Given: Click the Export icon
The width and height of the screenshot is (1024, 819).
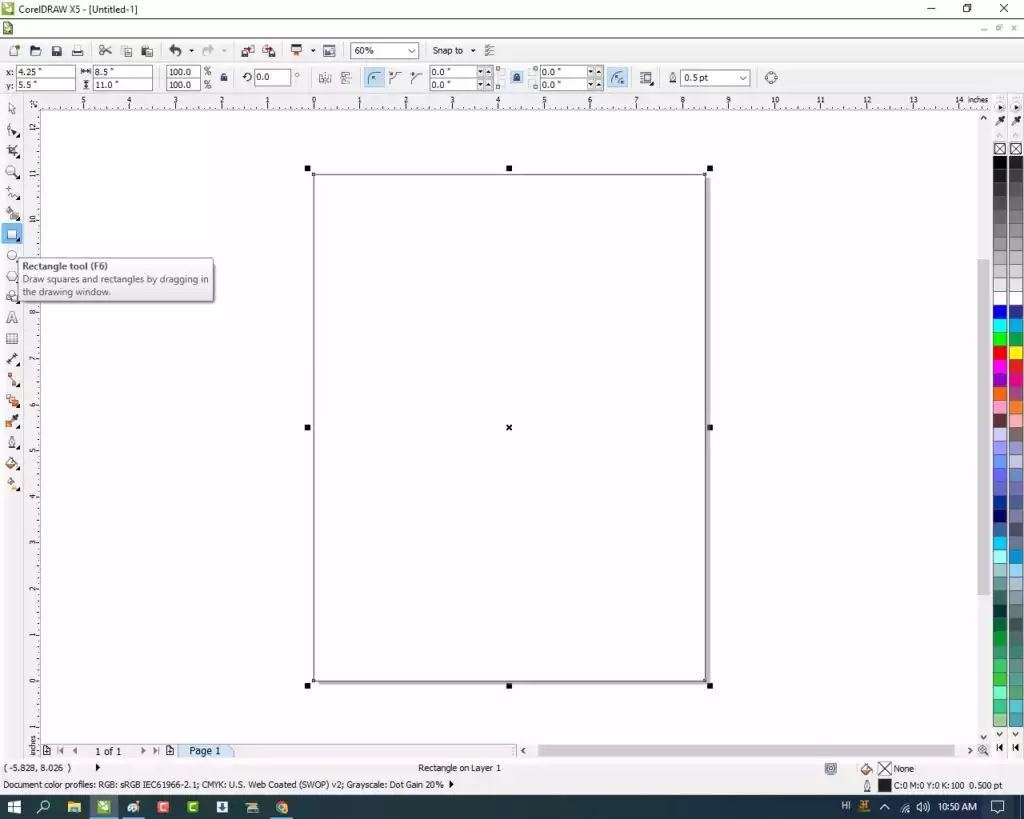Looking at the screenshot, I should pyautogui.click(x=268, y=50).
